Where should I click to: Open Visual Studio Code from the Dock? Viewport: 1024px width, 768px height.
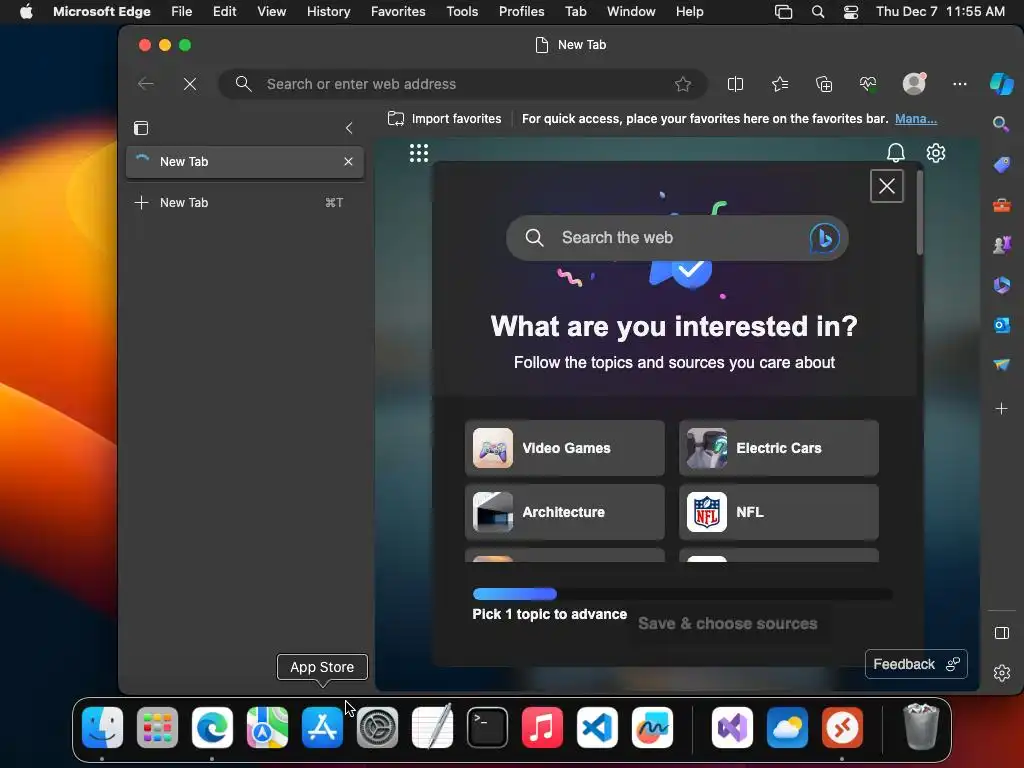coord(598,727)
